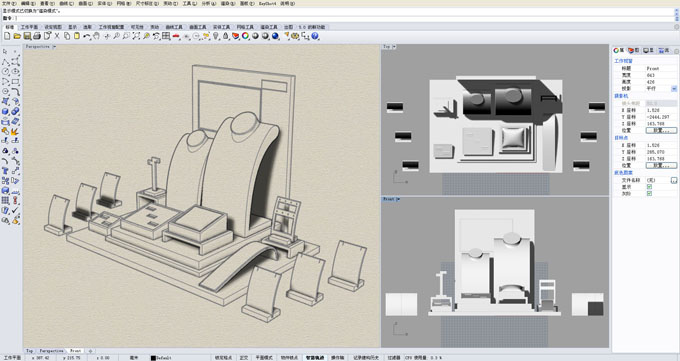Open the Top viewport title dropdown arrow
Viewport: 680px width, 361px height.
pos(394,46)
